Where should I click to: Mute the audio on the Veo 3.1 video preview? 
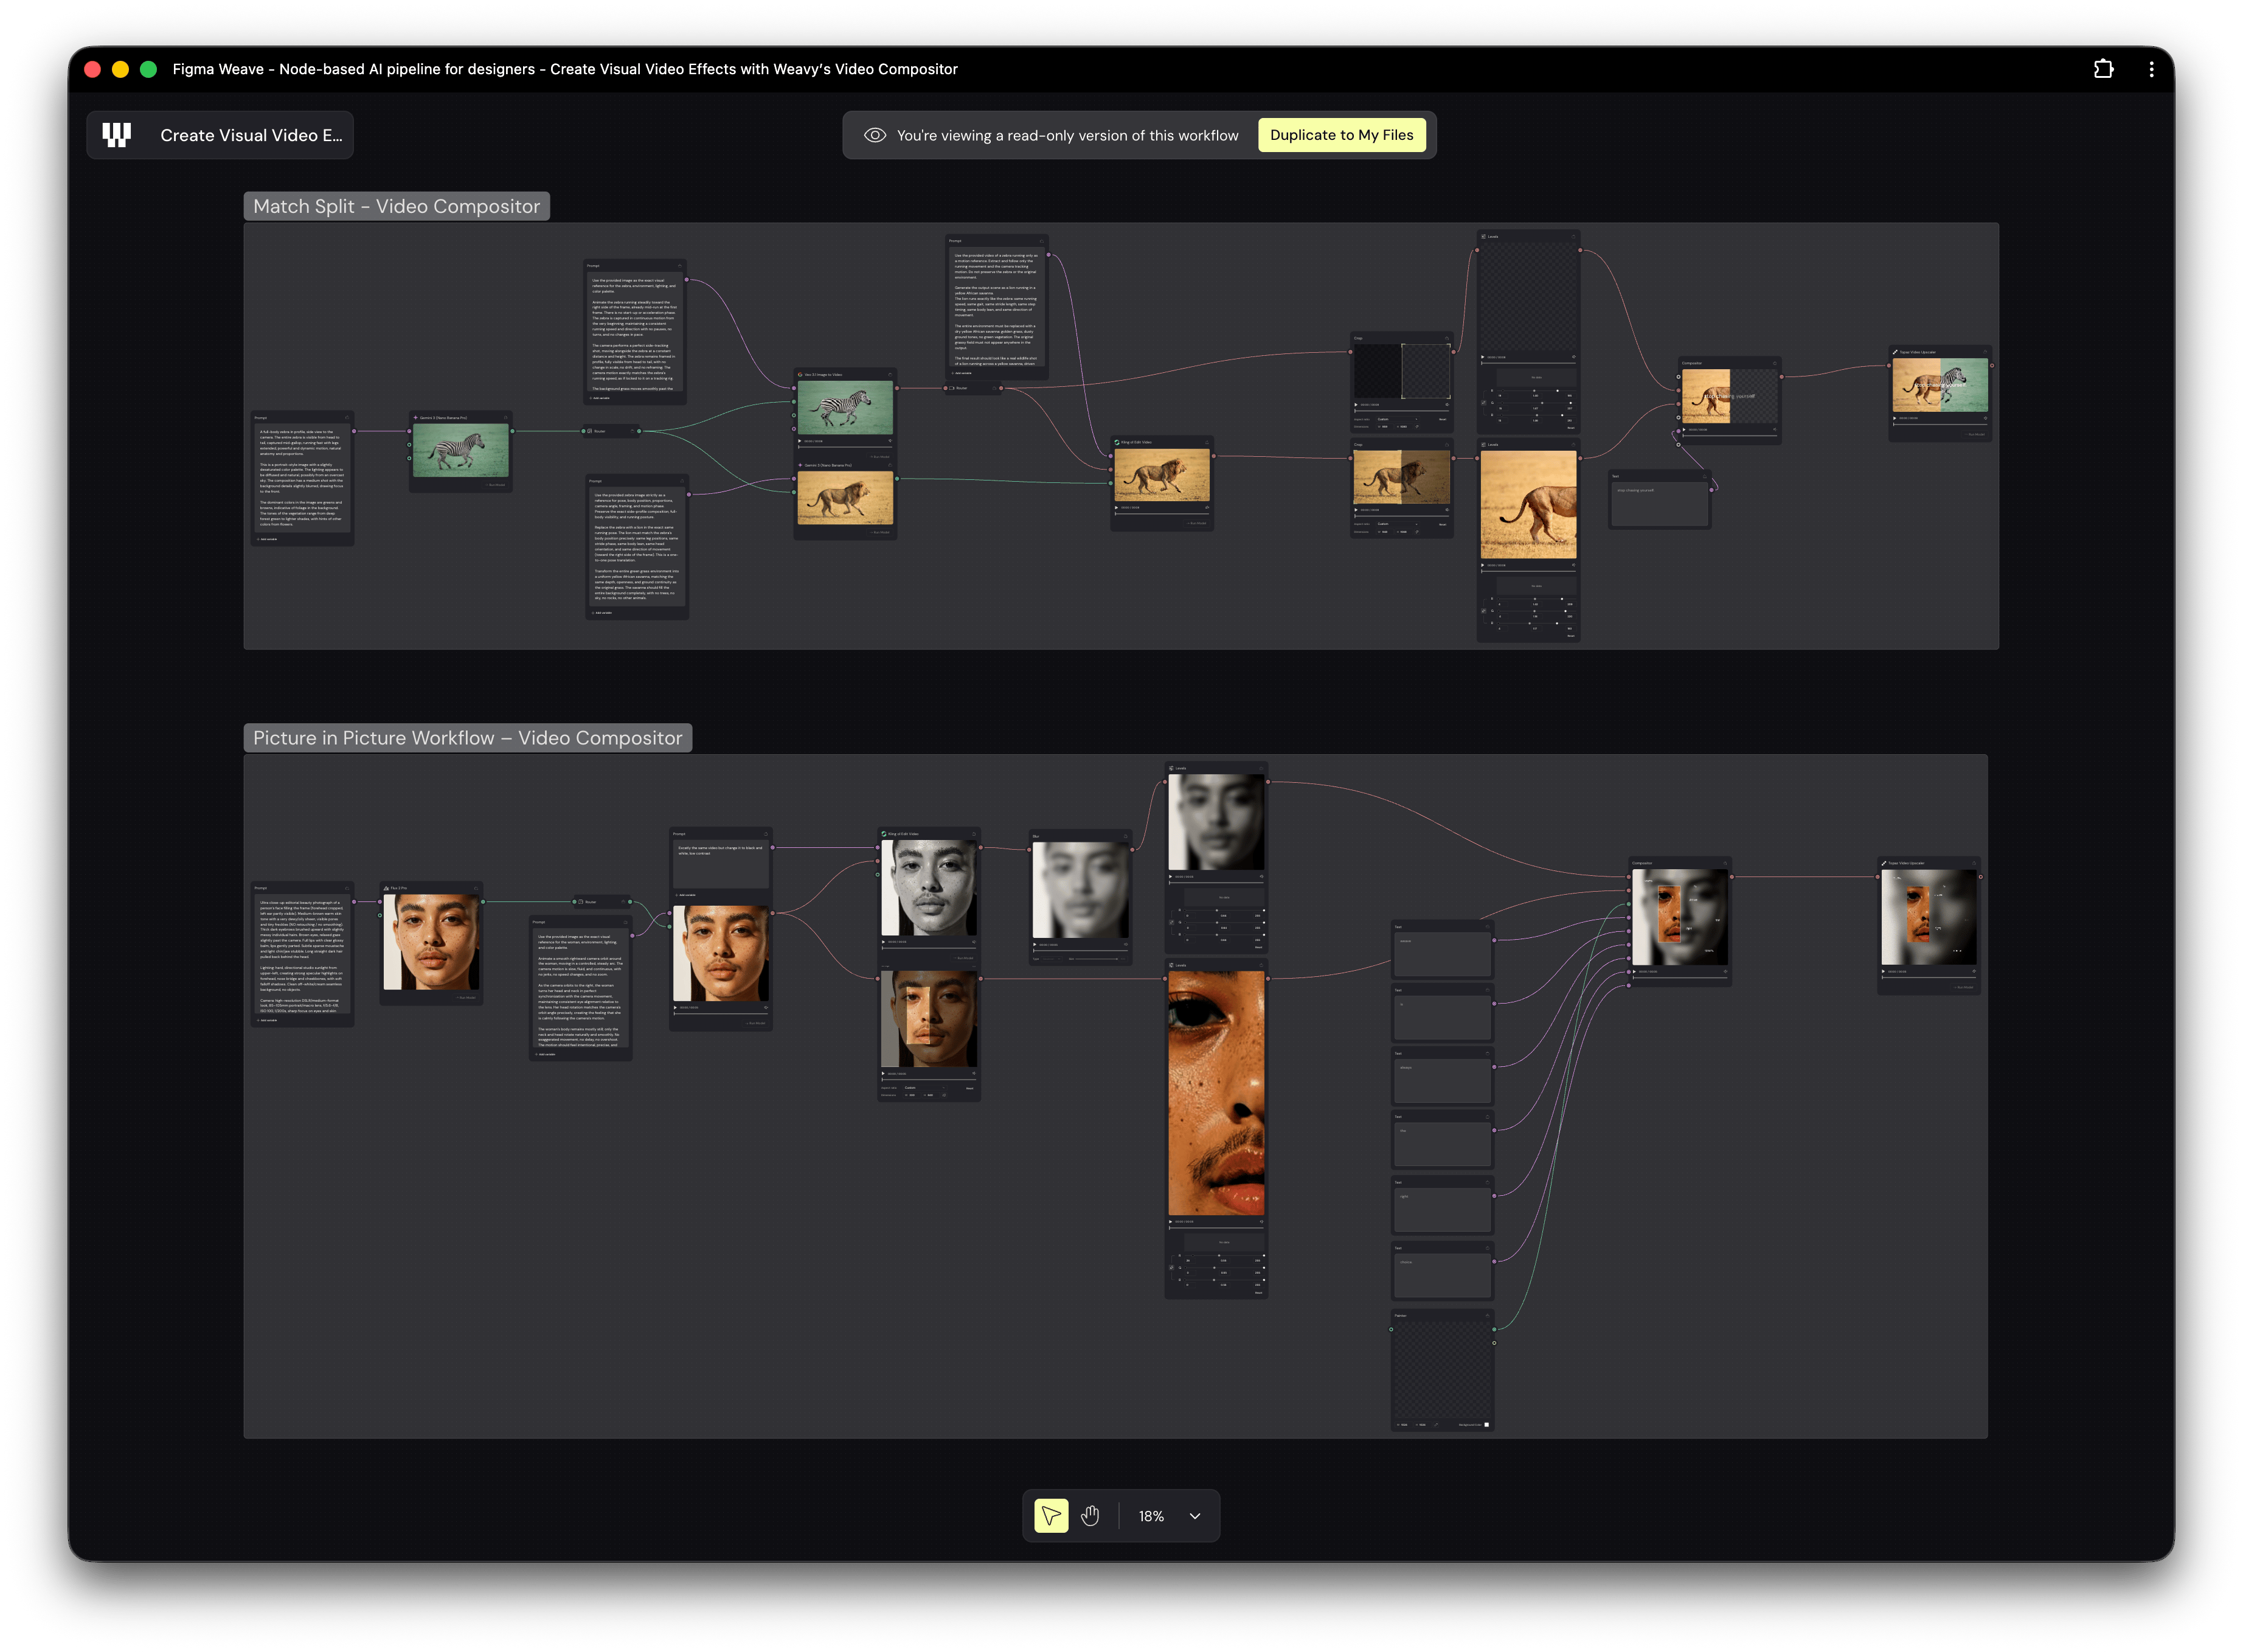(x=891, y=441)
